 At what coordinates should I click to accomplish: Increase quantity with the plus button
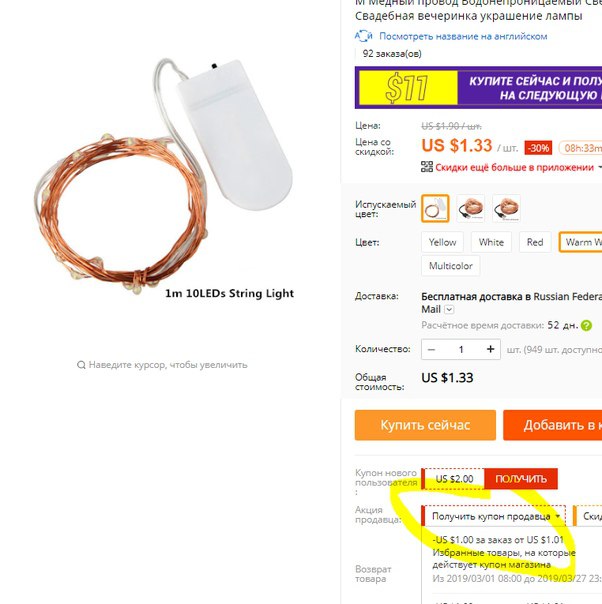pos(490,349)
